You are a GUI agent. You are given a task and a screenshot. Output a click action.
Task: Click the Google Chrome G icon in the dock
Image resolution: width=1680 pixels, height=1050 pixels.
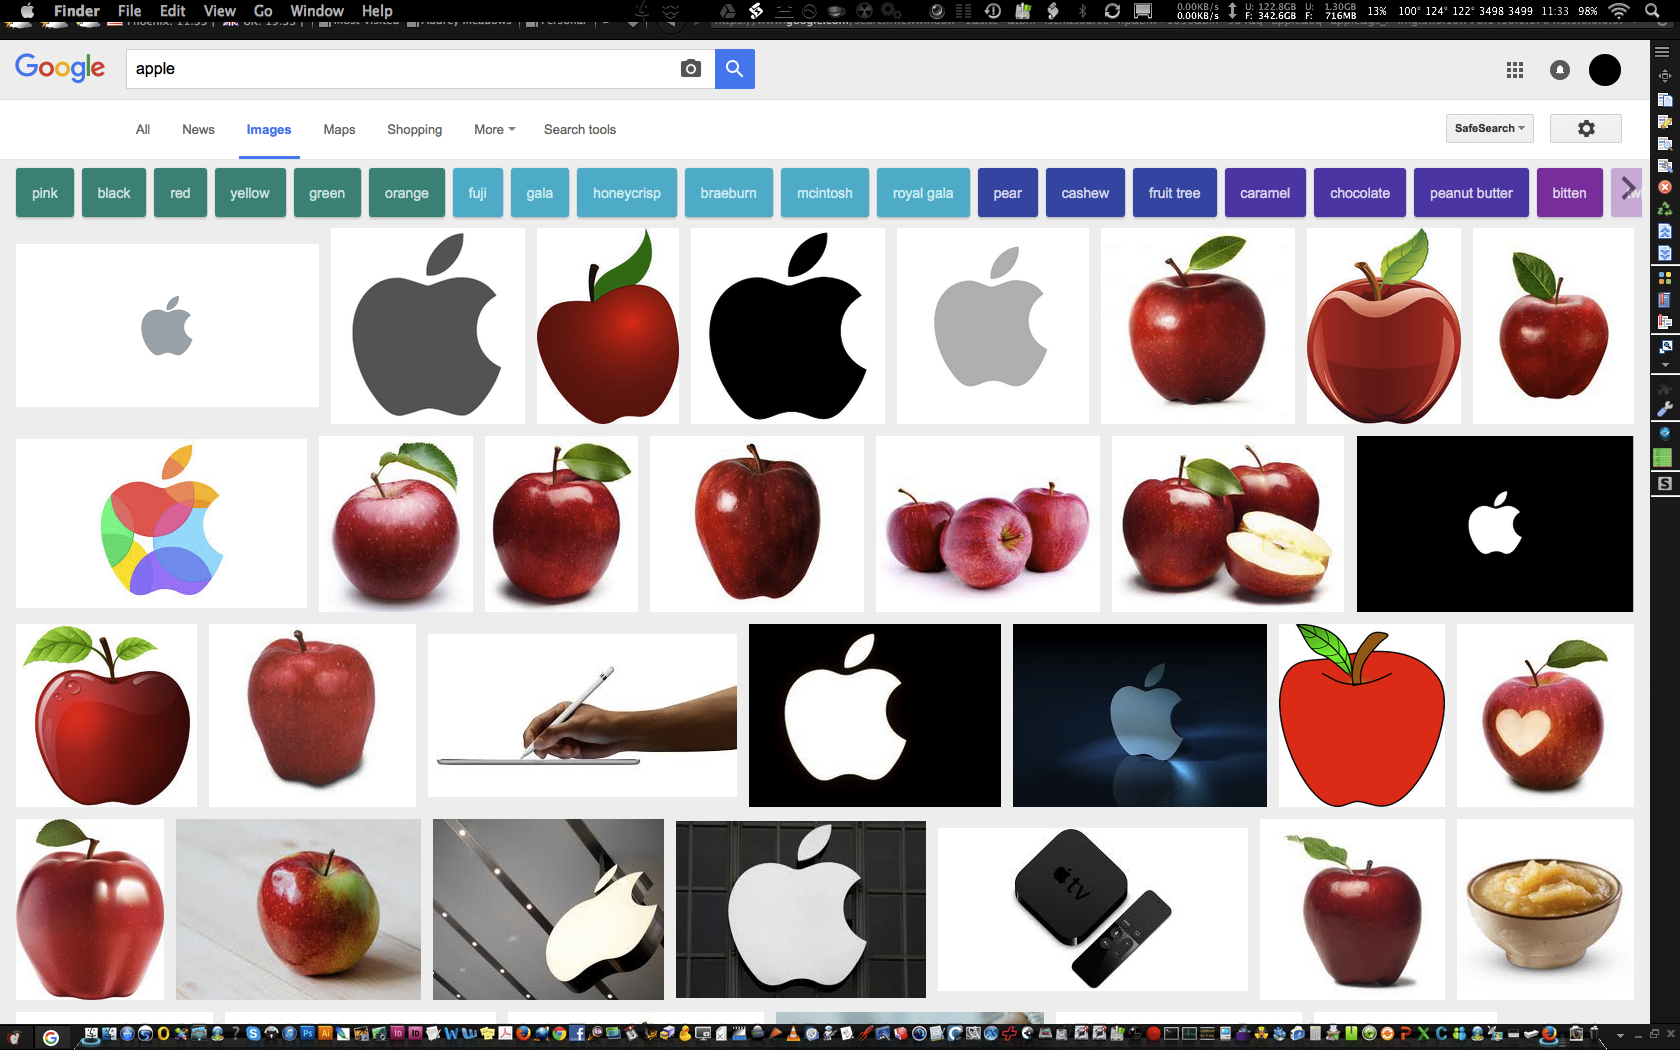tap(51, 1037)
